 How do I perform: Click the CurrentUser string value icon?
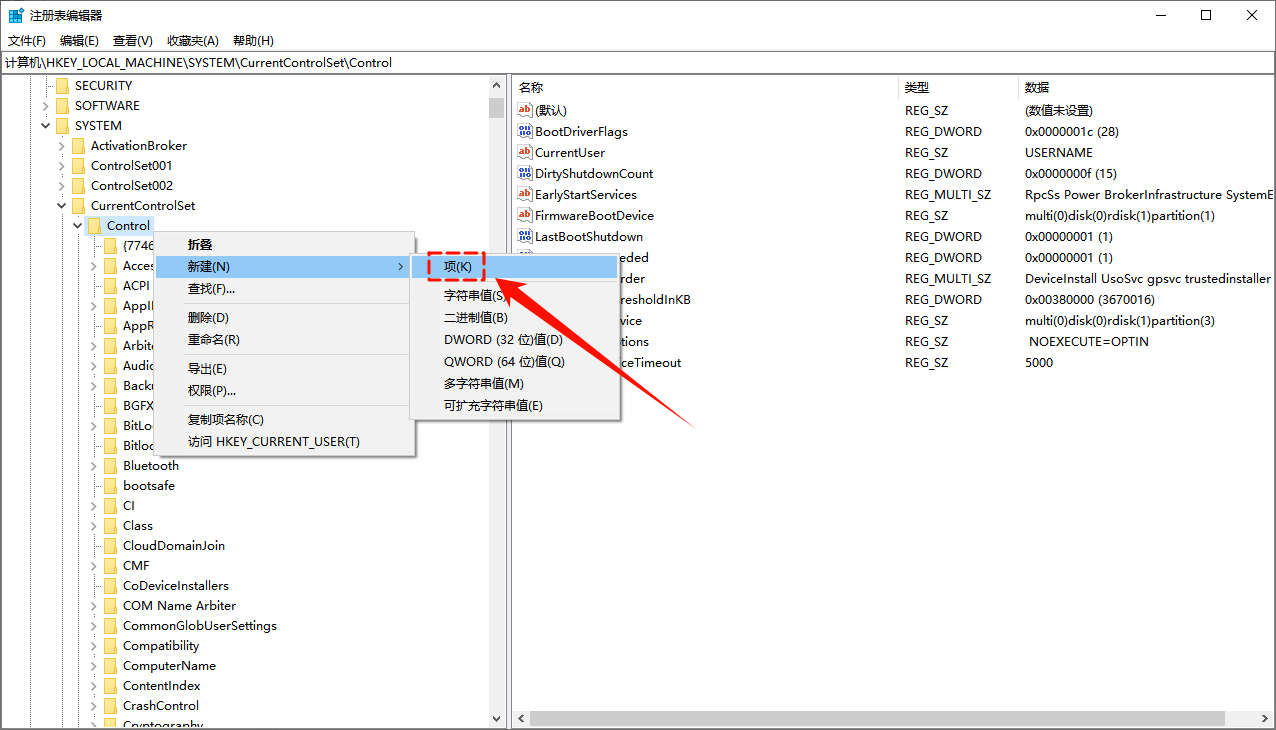tap(525, 153)
